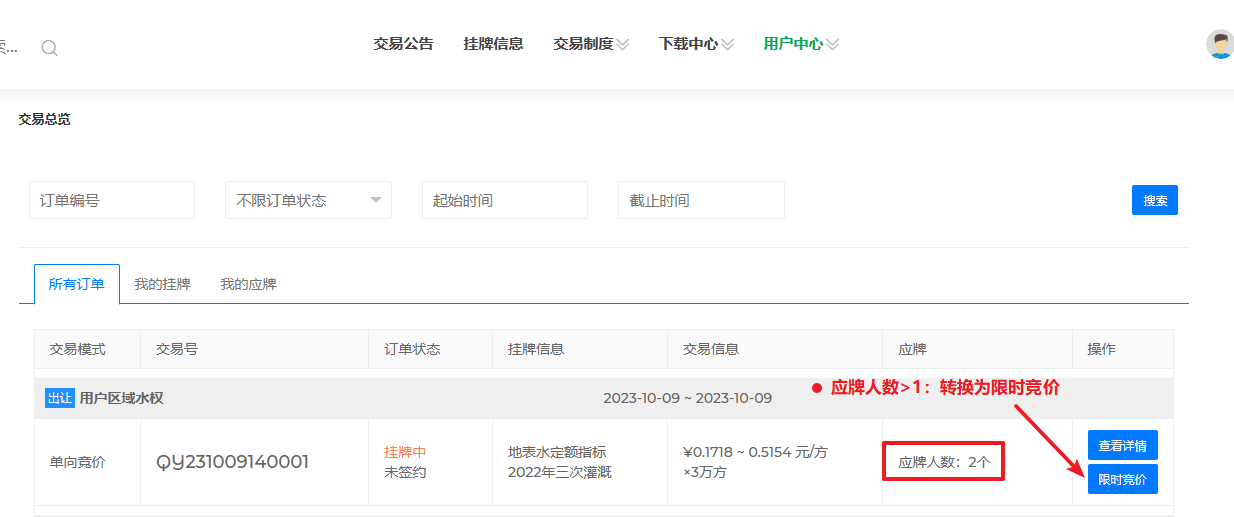Open the 用户中心 dropdown menu

(801, 44)
